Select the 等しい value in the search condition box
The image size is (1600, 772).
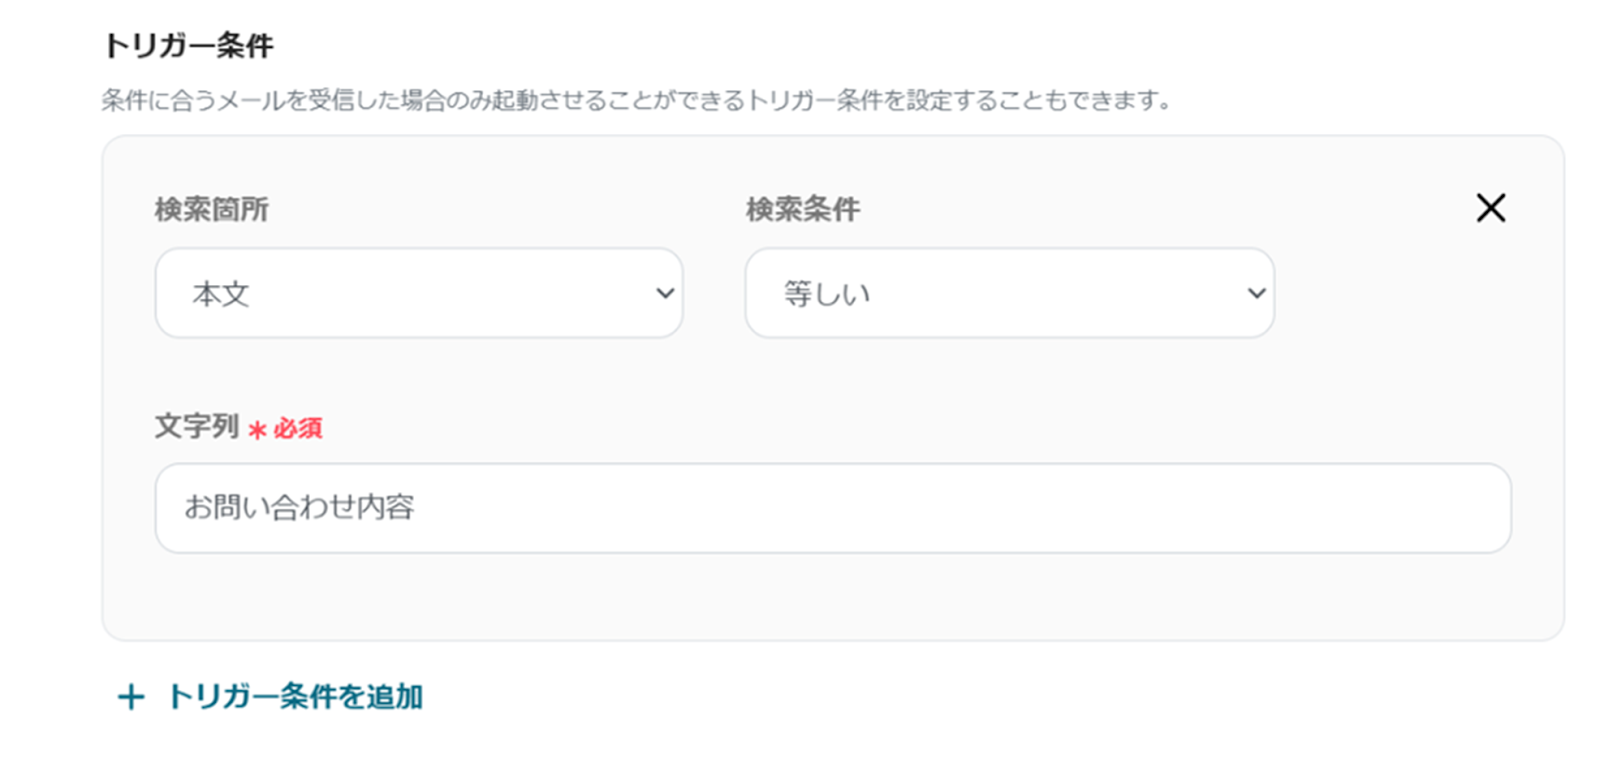click(x=827, y=294)
